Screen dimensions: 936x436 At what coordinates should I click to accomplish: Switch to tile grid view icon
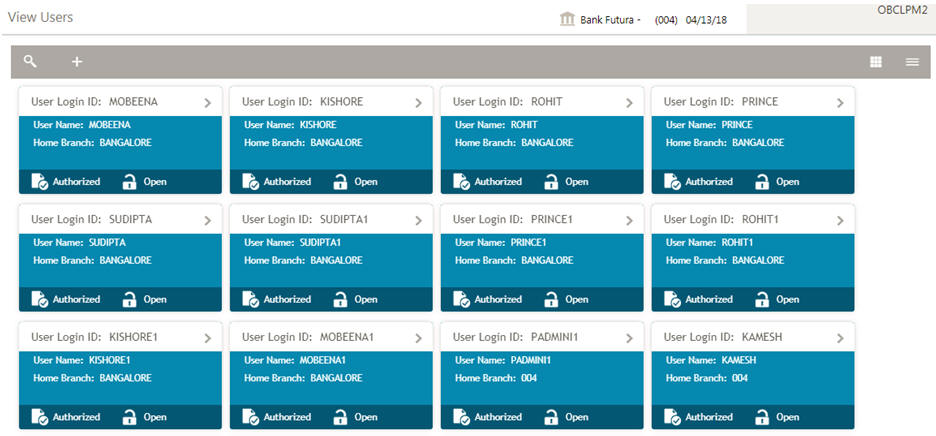coord(876,62)
